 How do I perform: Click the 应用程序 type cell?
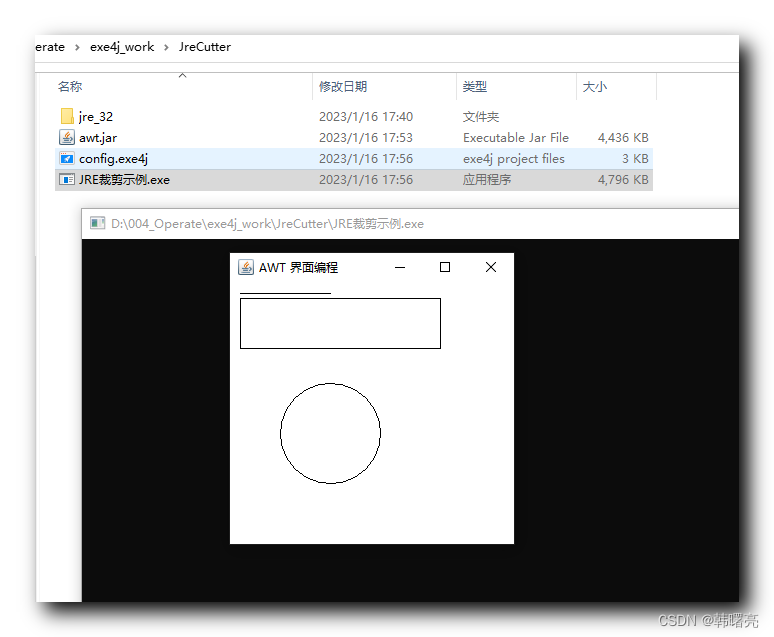point(487,180)
